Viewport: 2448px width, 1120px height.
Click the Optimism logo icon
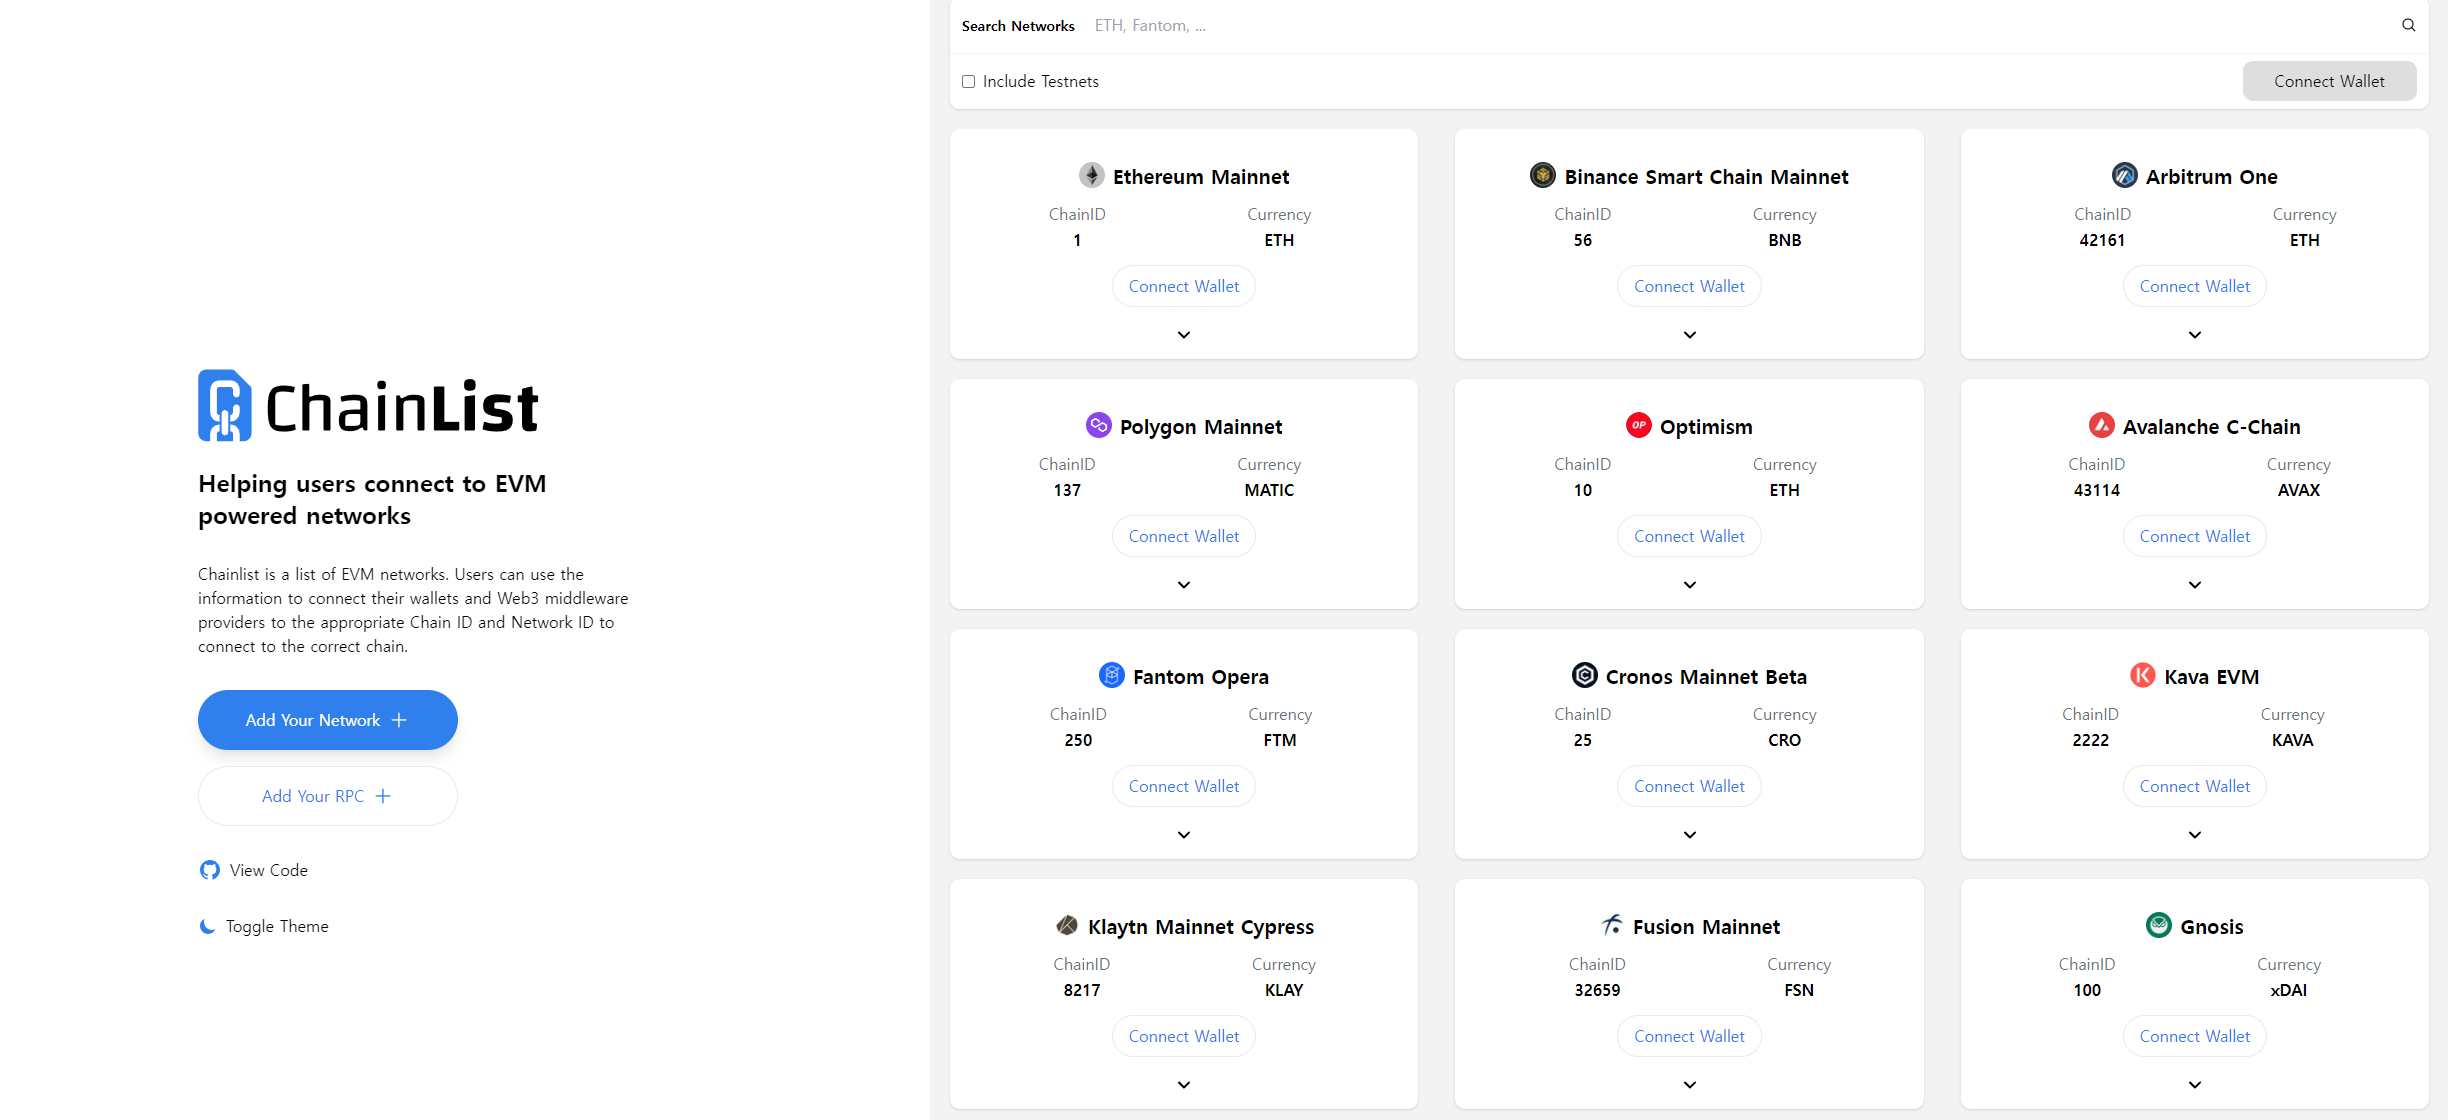[1638, 426]
